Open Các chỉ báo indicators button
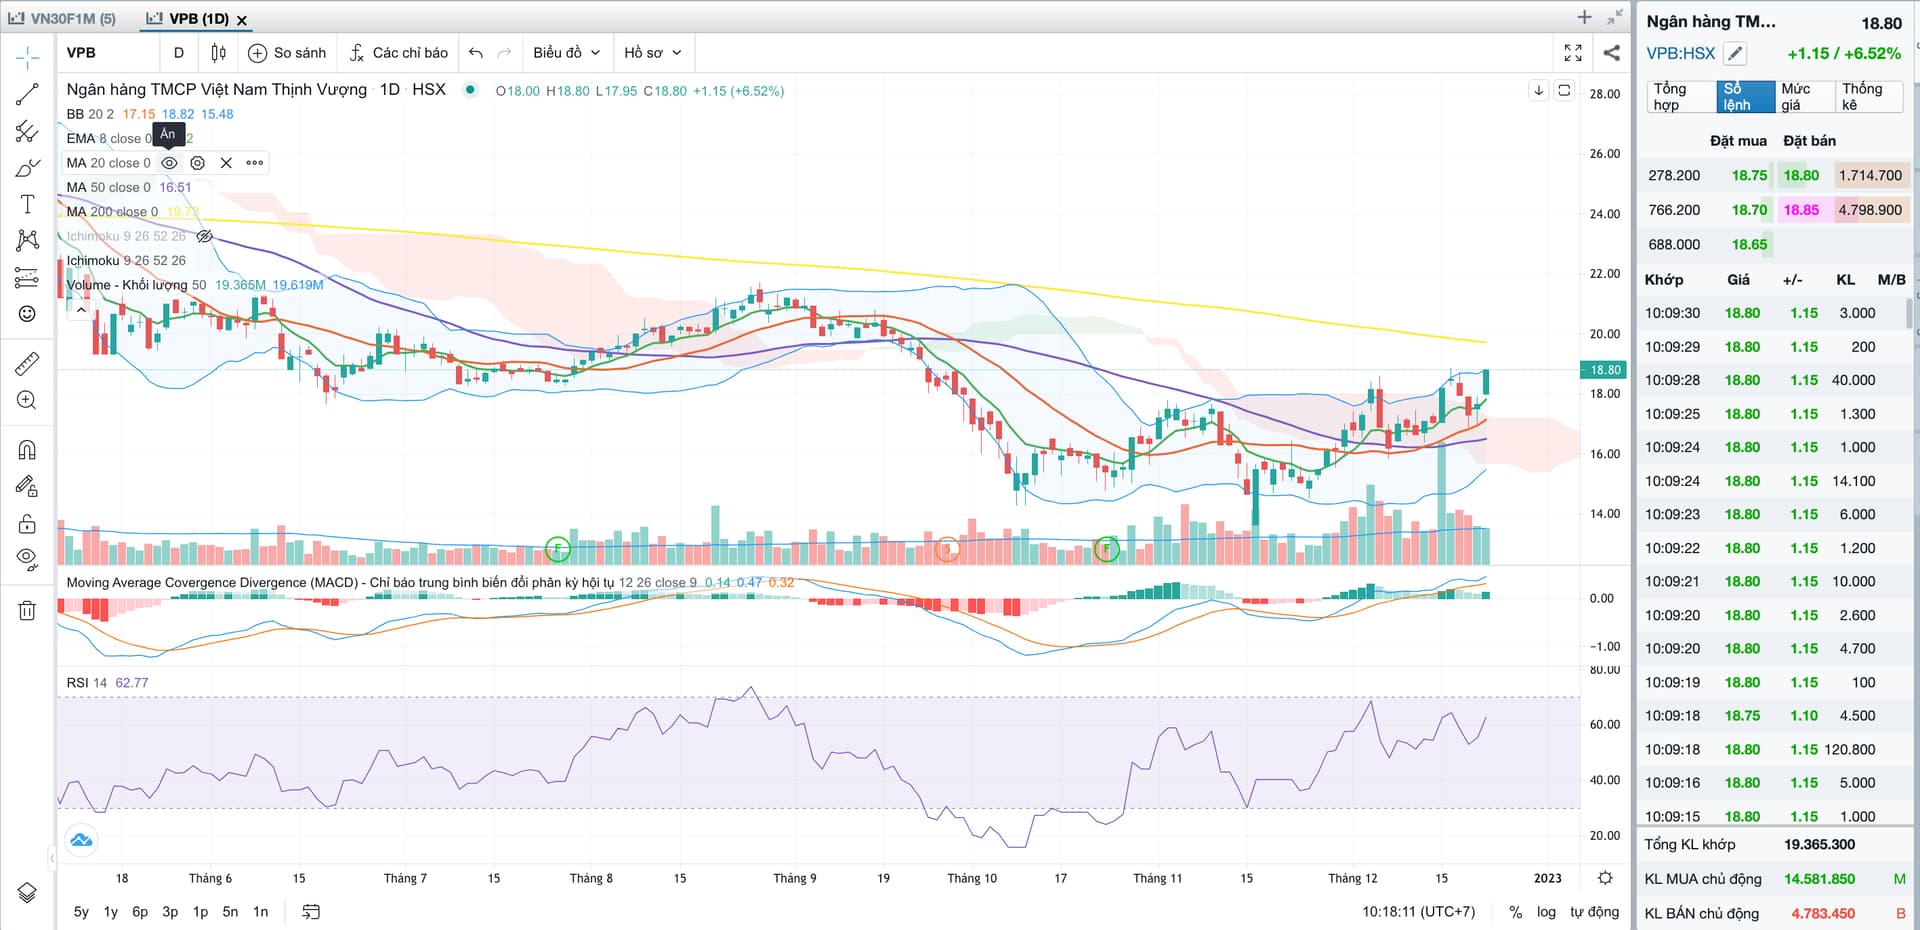 pos(399,53)
